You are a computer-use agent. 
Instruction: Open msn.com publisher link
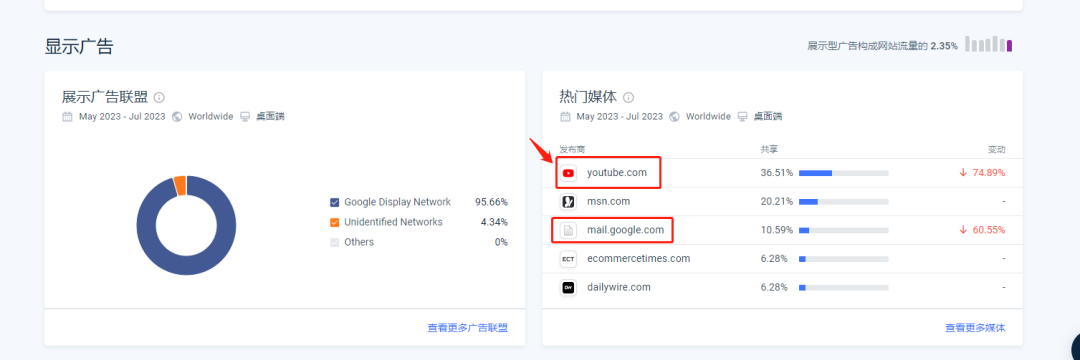click(x=608, y=202)
